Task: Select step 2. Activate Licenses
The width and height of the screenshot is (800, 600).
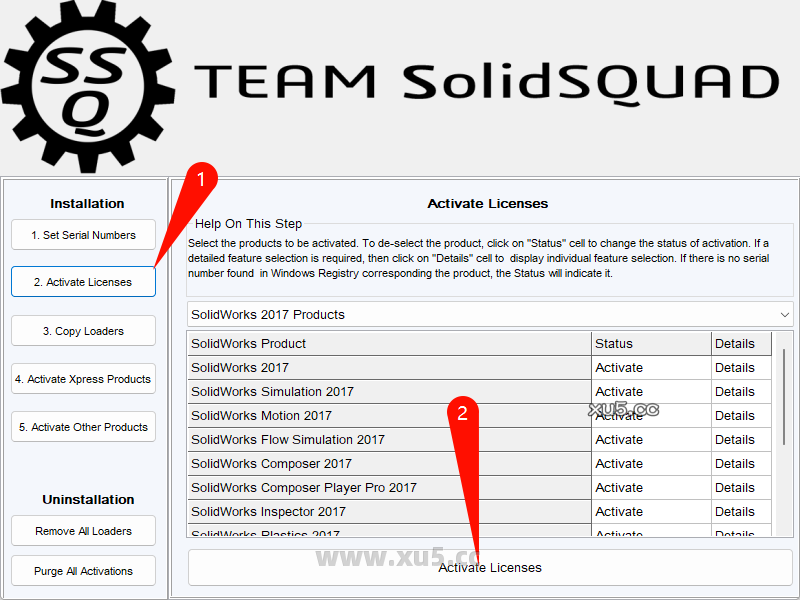Action: point(82,282)
